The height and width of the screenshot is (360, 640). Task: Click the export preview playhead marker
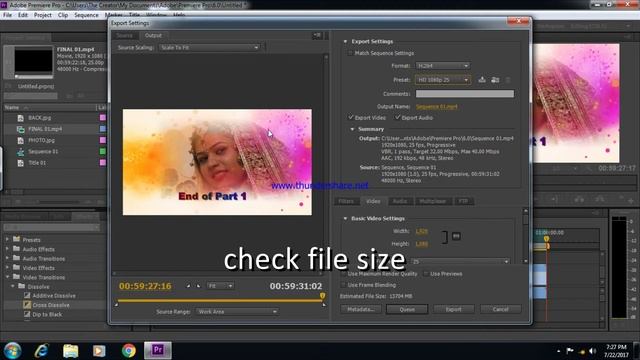(322, 296)
